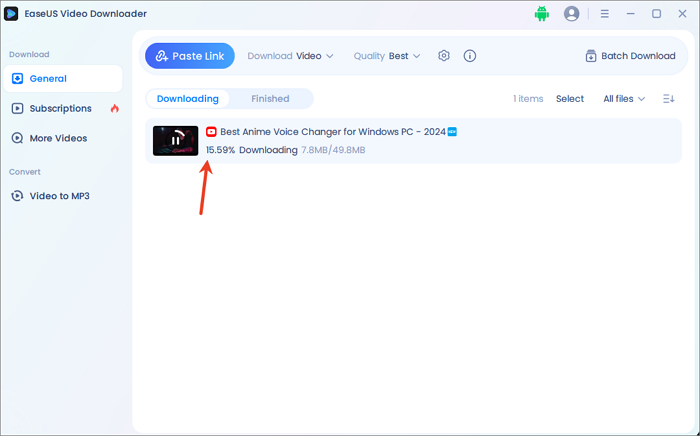This screenshot has height=436, width=700.
Task: Click the Downloading status text
Action: 268,150
